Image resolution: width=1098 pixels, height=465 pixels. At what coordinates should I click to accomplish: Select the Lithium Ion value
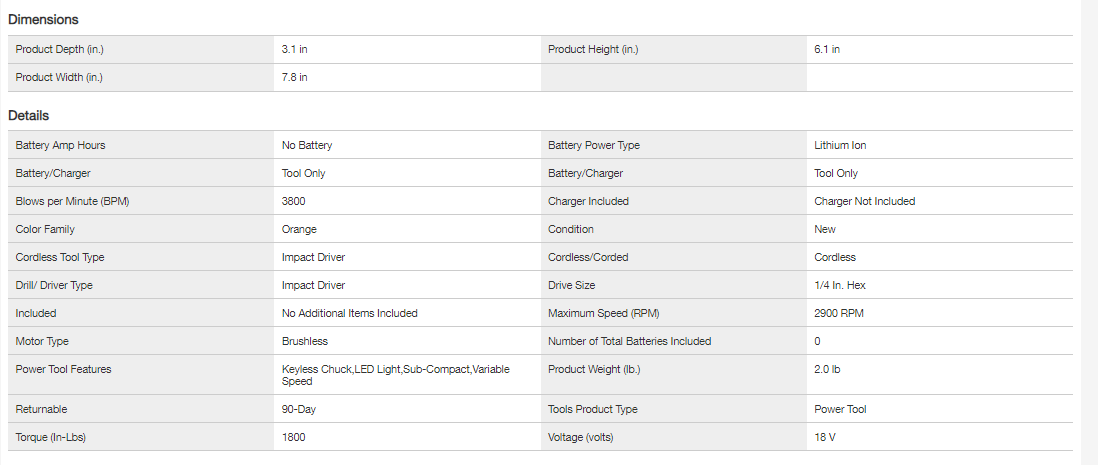(840, 145)
